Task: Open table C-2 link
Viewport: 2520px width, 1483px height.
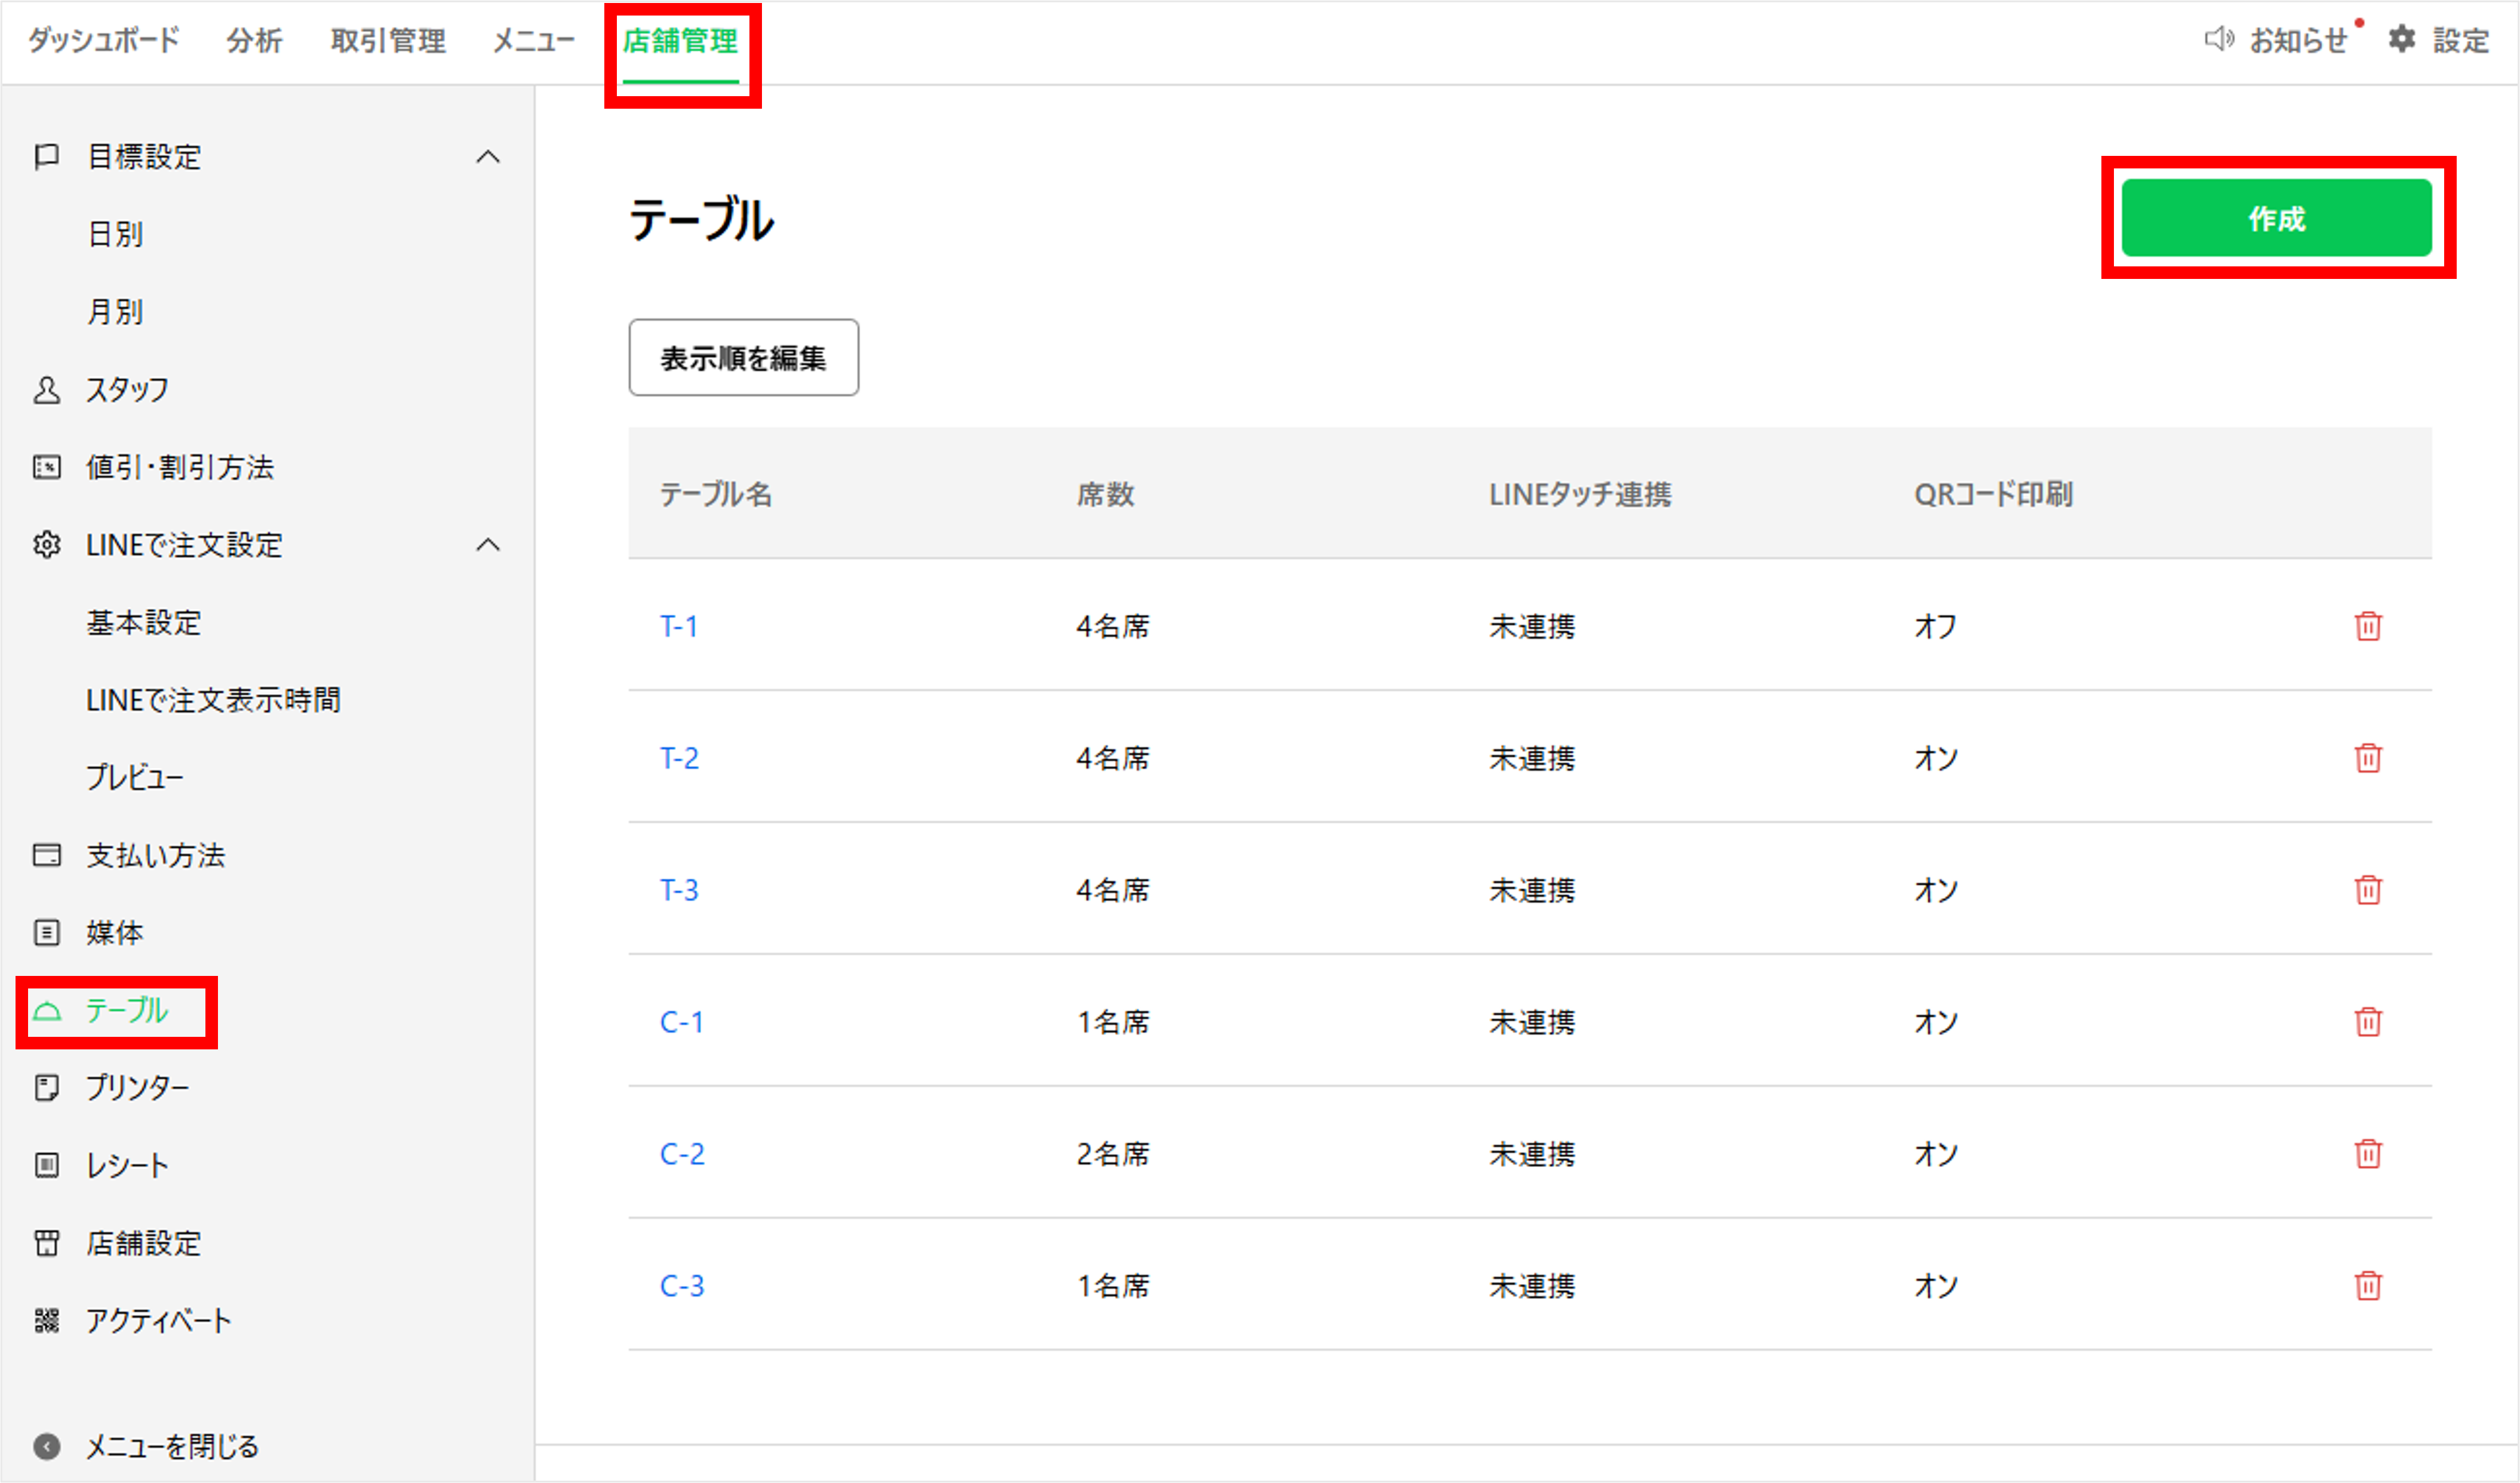Action: point(682,1154)
